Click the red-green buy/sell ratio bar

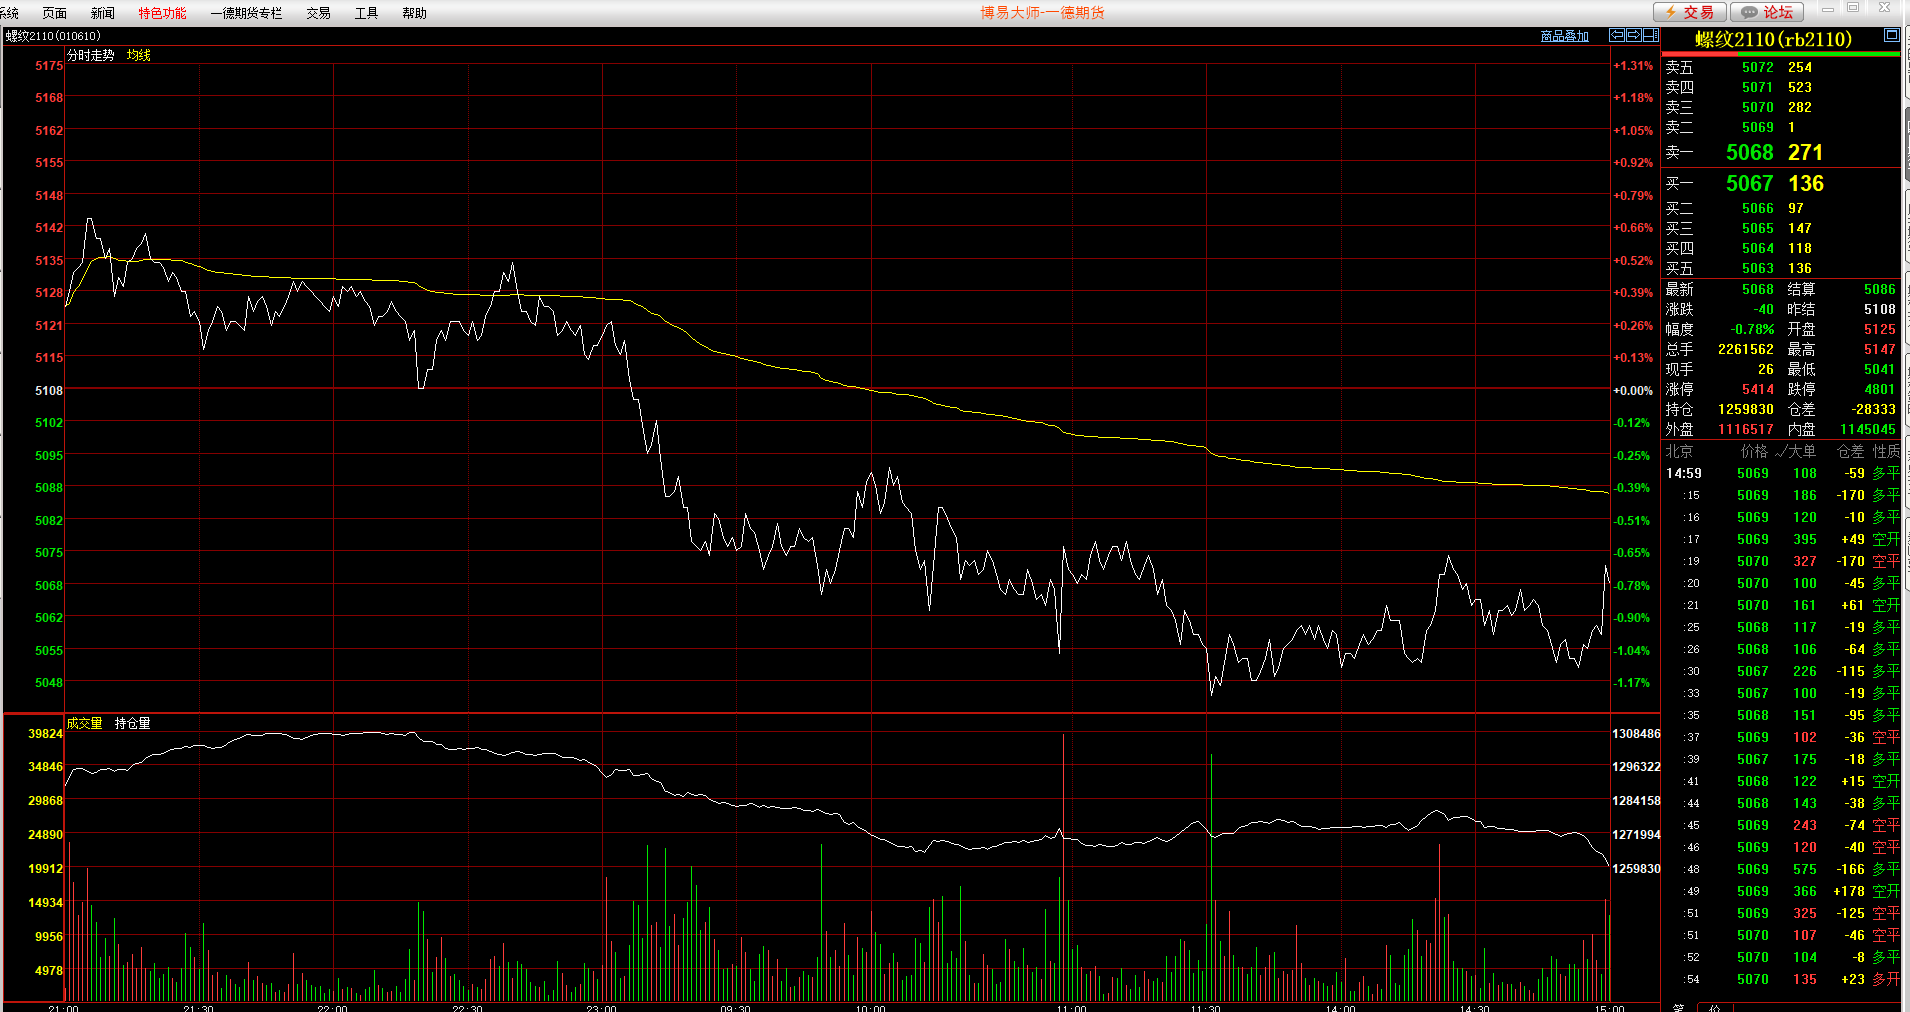1780,54
